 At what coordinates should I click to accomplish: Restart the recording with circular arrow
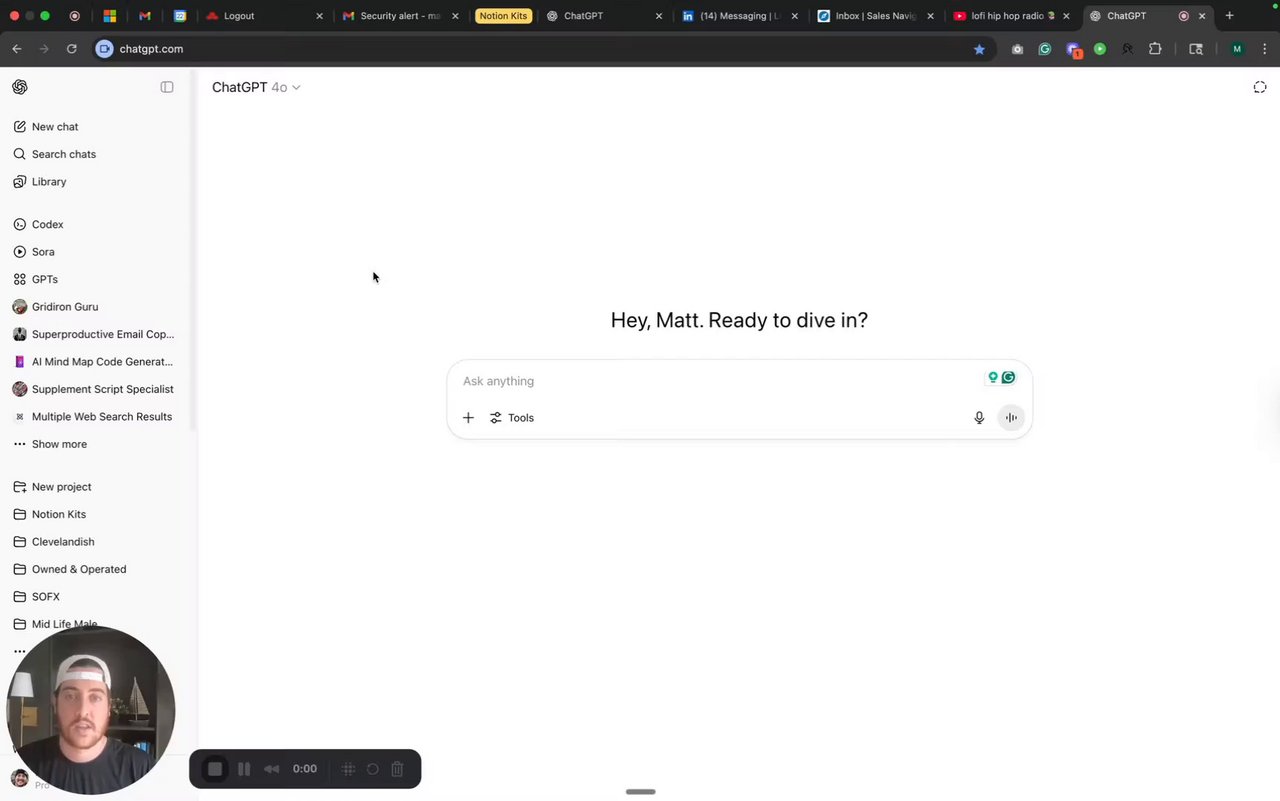click(372, 769)
